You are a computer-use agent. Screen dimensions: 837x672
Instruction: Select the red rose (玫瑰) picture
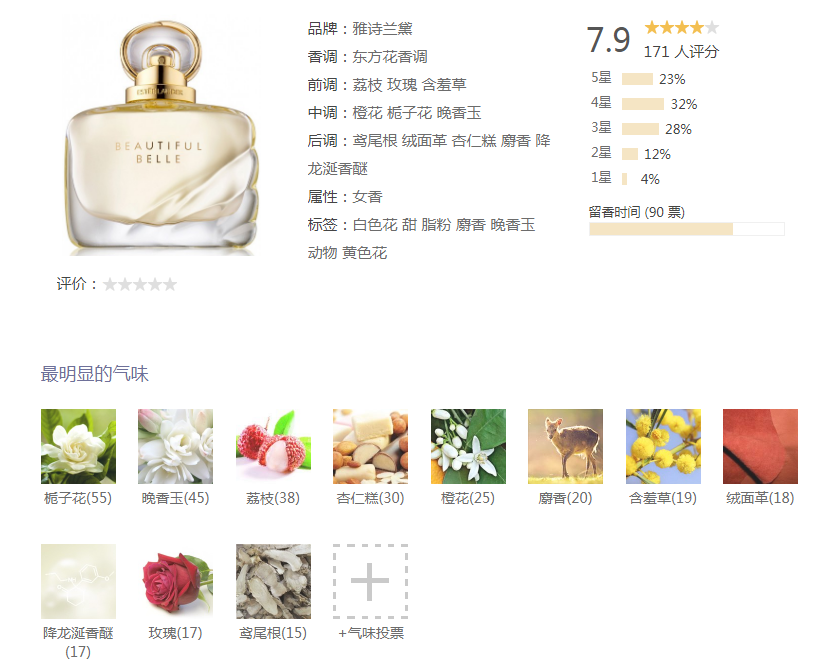(176, 581)
